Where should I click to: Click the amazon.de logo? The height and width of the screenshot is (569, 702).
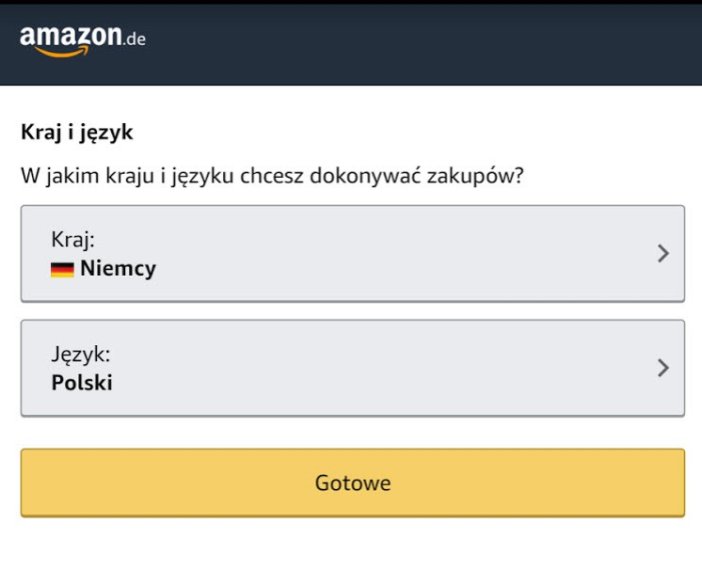tap(83, 41)
